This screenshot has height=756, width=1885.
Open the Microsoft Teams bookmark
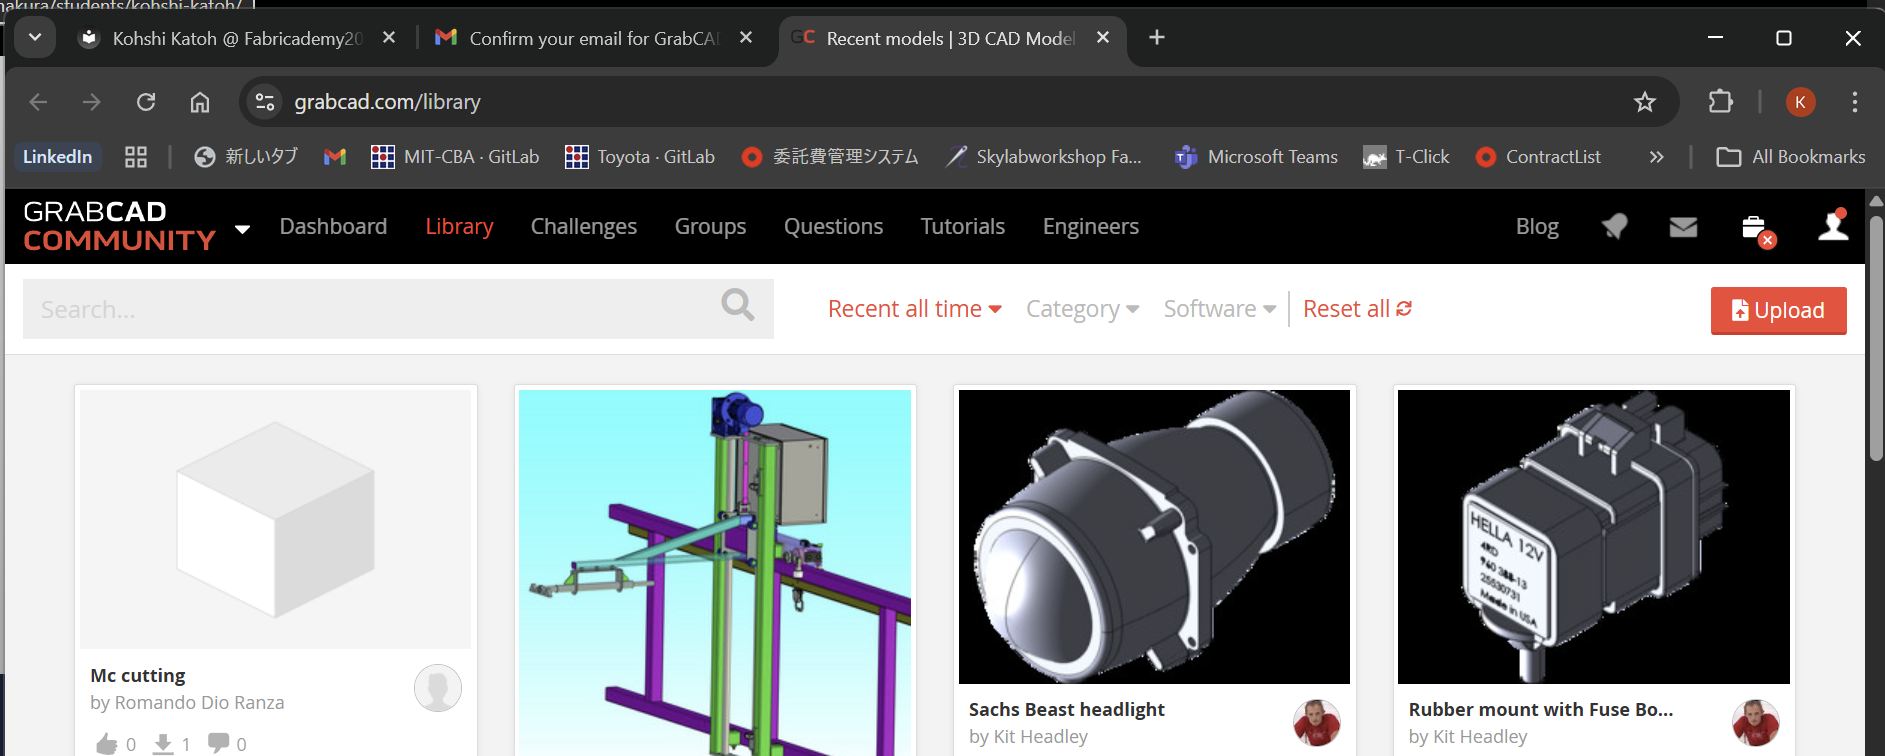1257,157
